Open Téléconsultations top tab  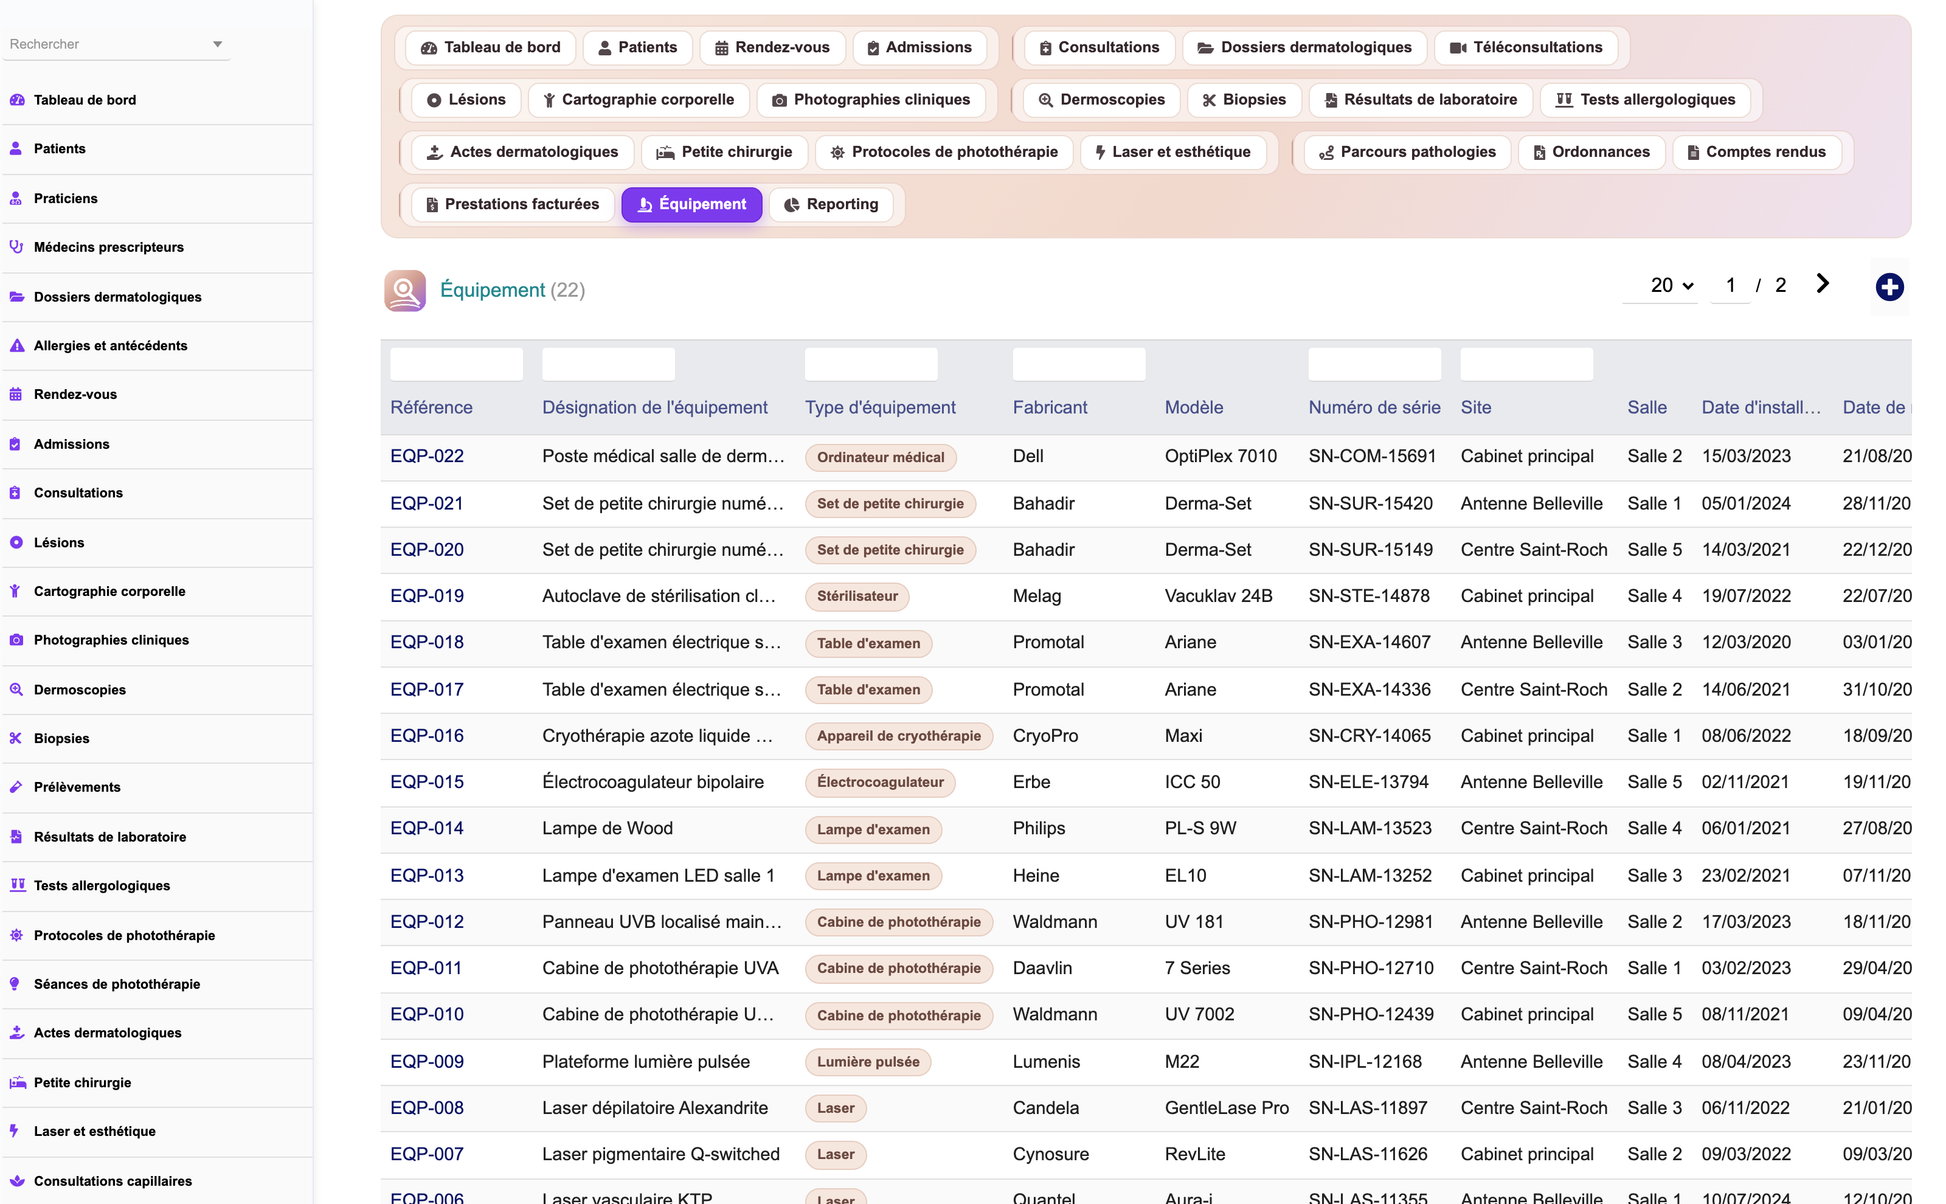click(1526, 48)
